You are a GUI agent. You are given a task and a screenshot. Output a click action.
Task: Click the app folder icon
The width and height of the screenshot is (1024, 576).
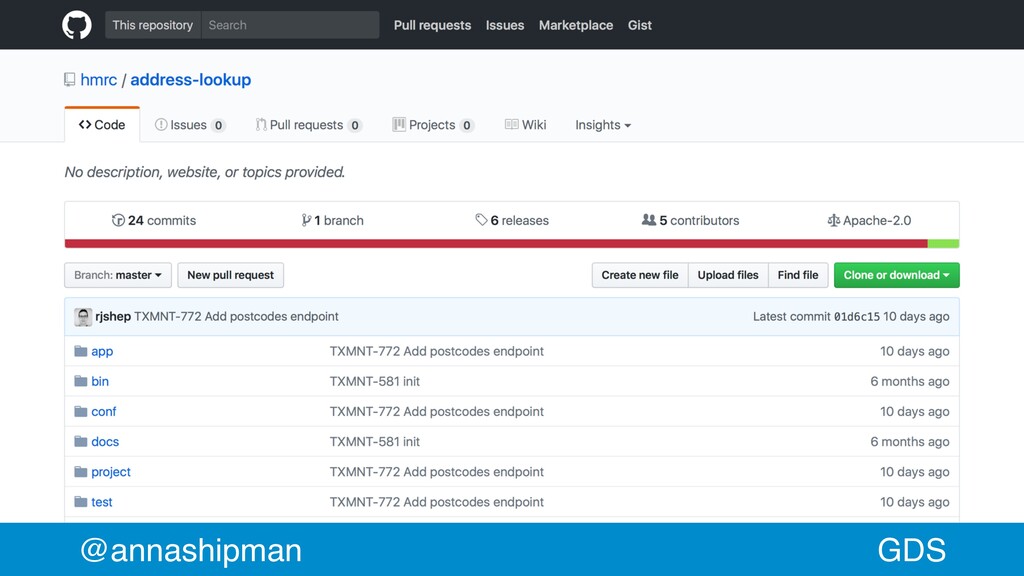[x=80, y=351]
